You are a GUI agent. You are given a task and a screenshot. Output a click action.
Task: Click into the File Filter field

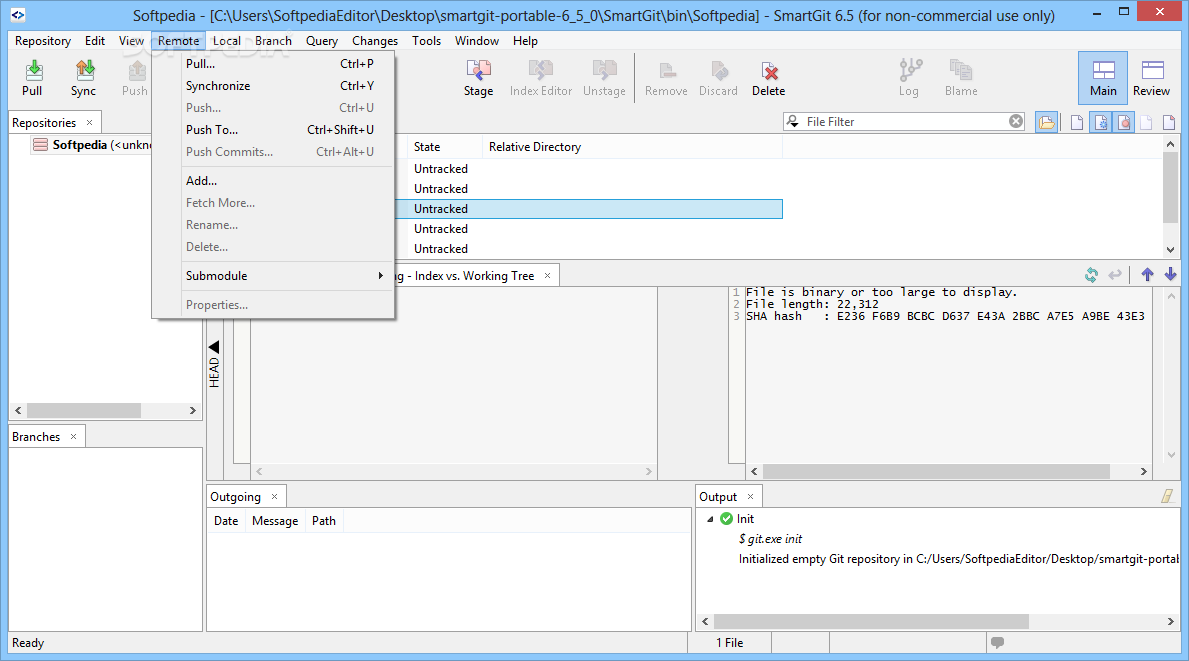point(905,121)
